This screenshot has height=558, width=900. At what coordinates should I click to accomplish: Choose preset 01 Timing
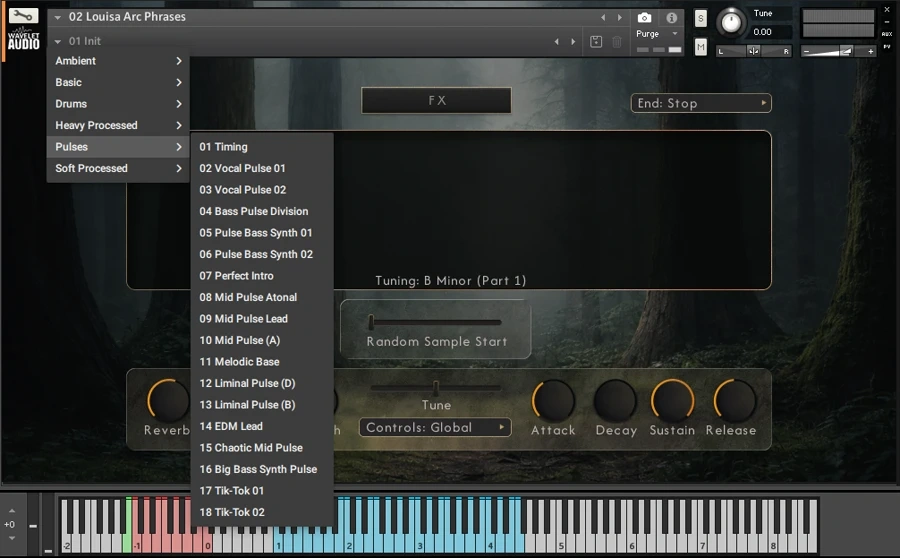[262, 147]
